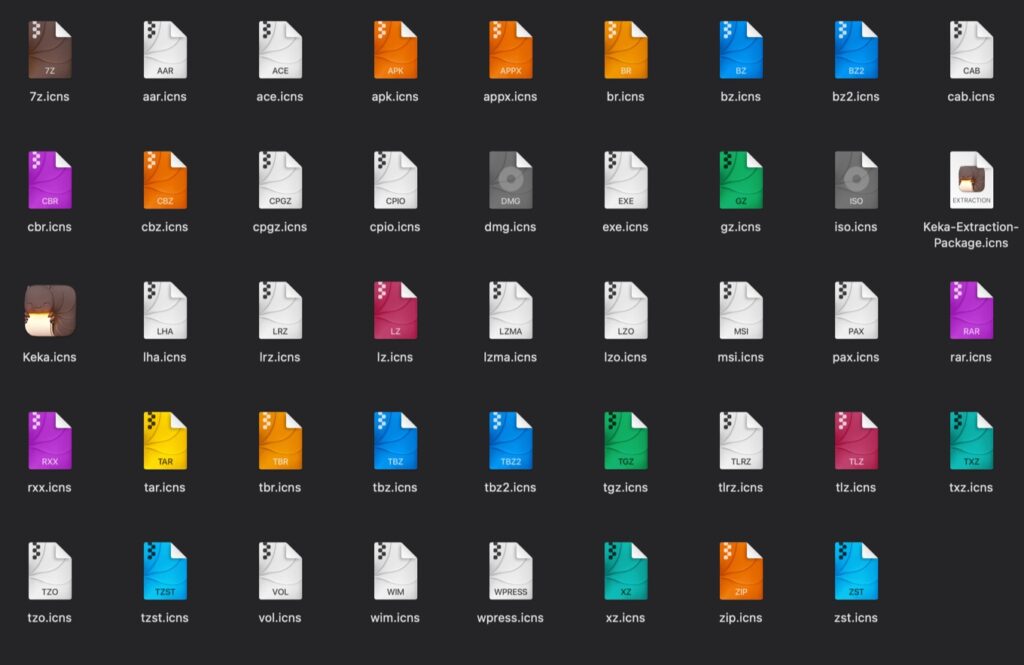1024x665 pixels.
Task: Select the lzma.icns name label
Action: pyautogui.click(x=511, y=357)
